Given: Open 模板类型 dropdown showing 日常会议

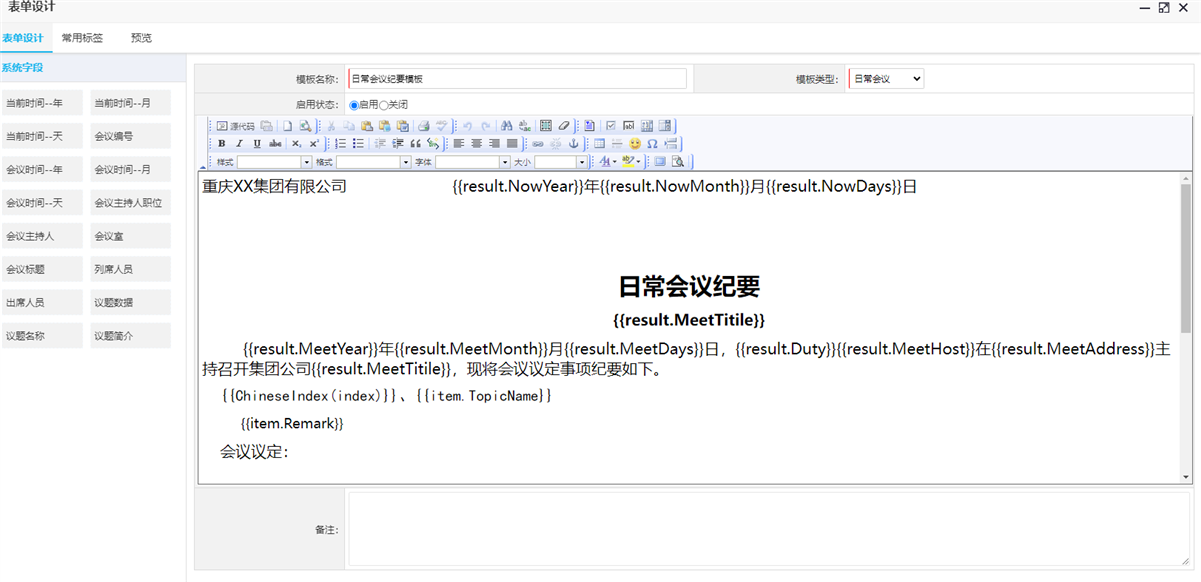Looking at the screenshot, I should pyautogui.click(x=886, y=78).
